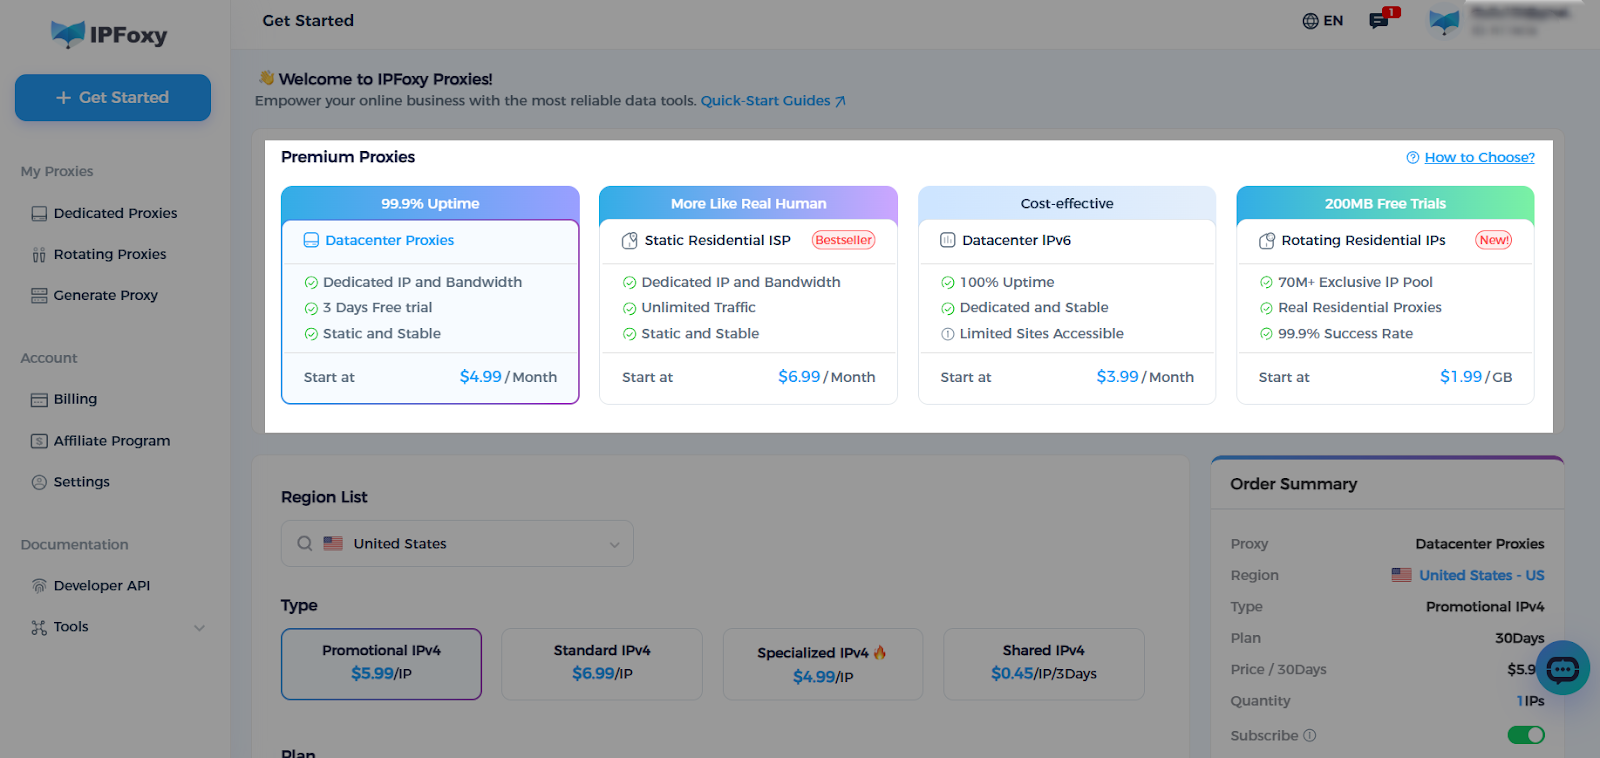The image size is (1600, 758).
Task: Click the Subscribe info icon
Action: [x=1310, y=736]
